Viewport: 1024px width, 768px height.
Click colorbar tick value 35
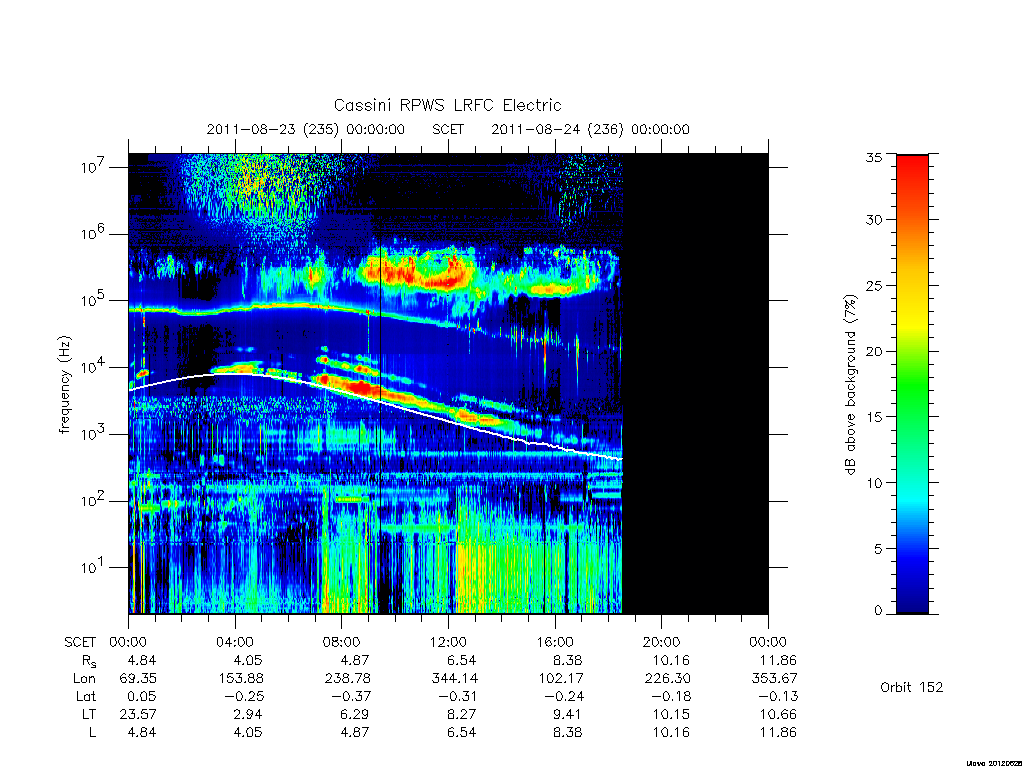874,157
